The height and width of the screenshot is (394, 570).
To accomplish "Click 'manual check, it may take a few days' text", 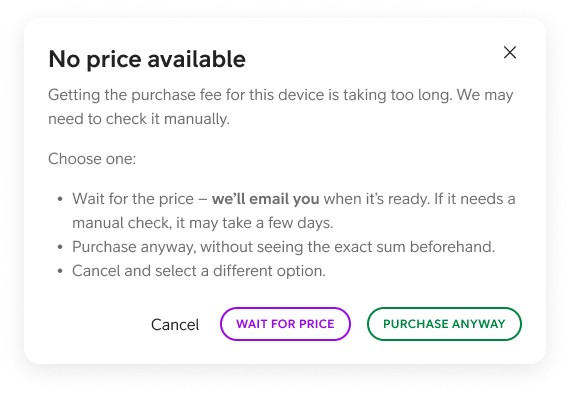I will point(202,223).
